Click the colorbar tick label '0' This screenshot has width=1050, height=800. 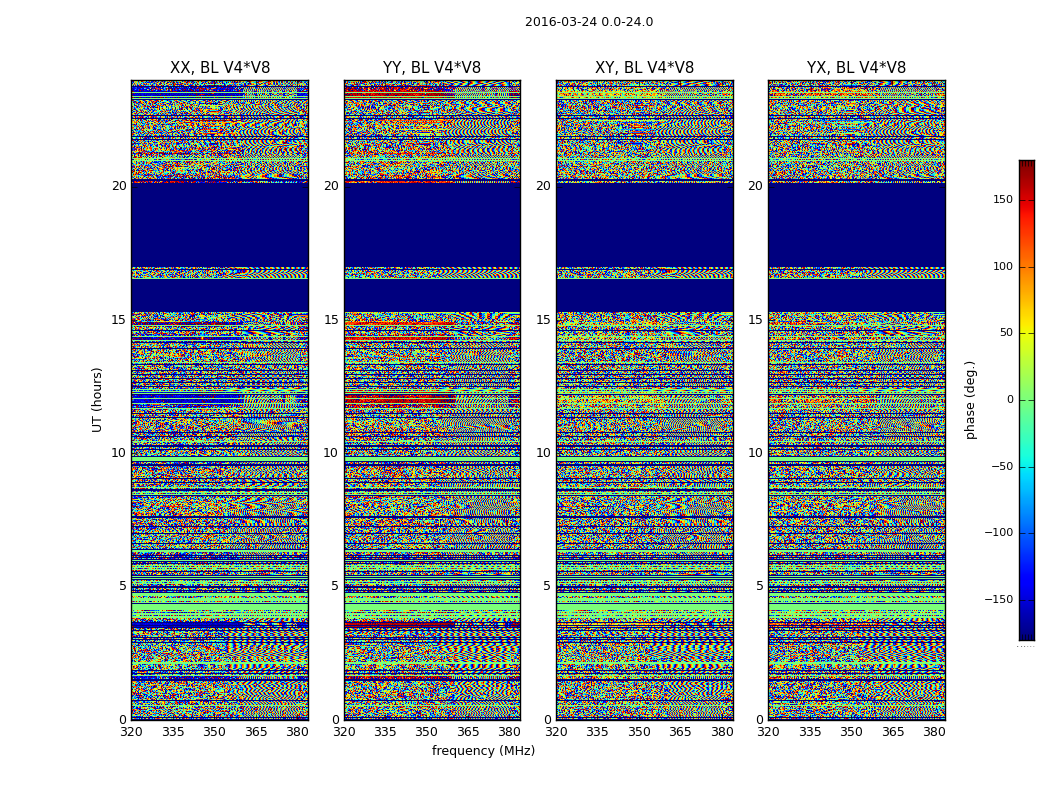click(x=1010, y=400)
